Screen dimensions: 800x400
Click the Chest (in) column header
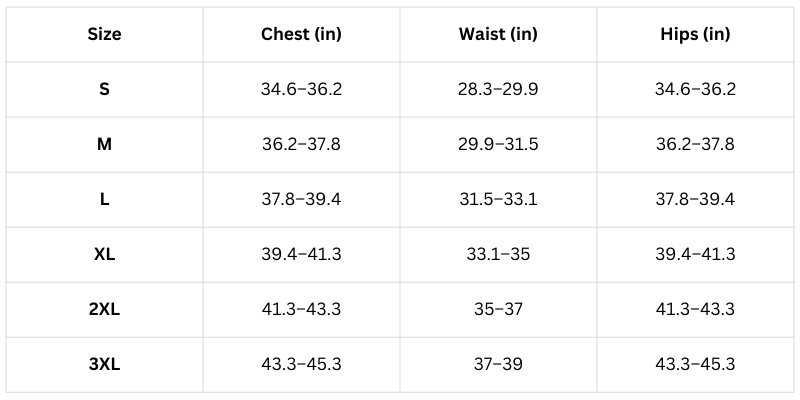[301, 35]
